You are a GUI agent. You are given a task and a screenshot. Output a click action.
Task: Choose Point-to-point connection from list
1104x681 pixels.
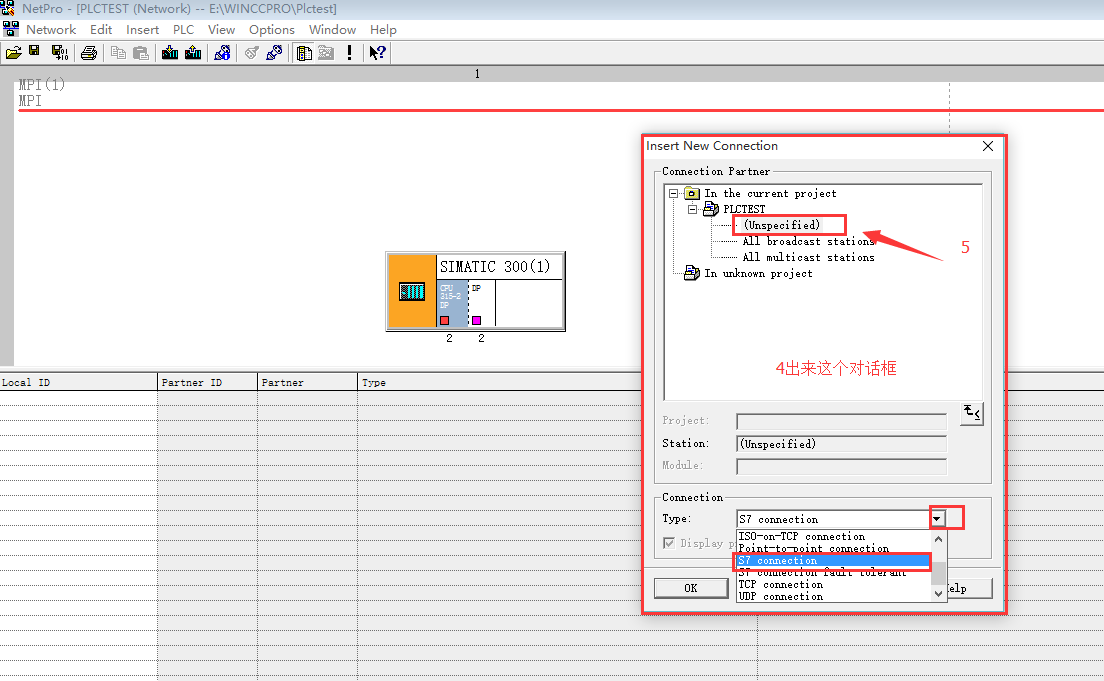click(813, 549)
